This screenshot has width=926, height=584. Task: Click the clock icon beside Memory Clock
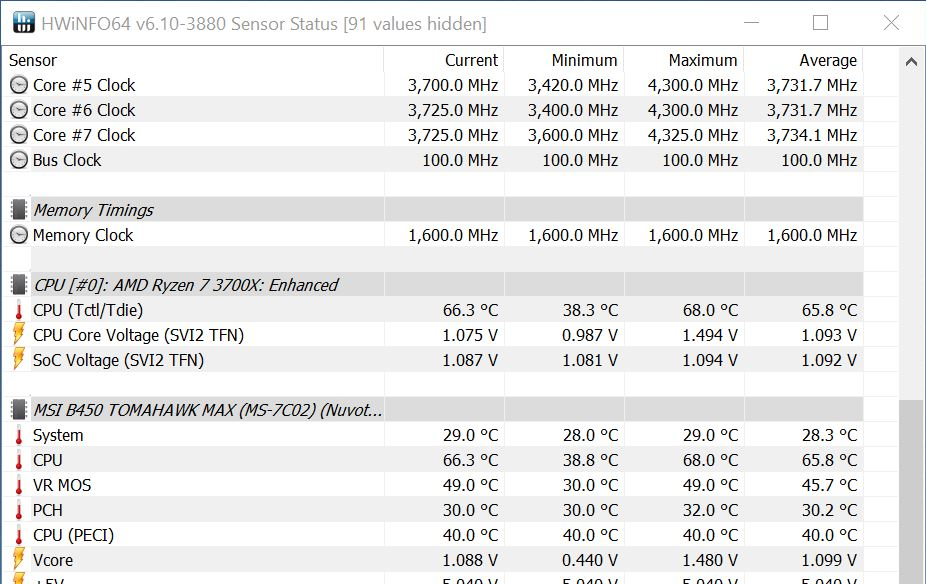pos(19,235)
